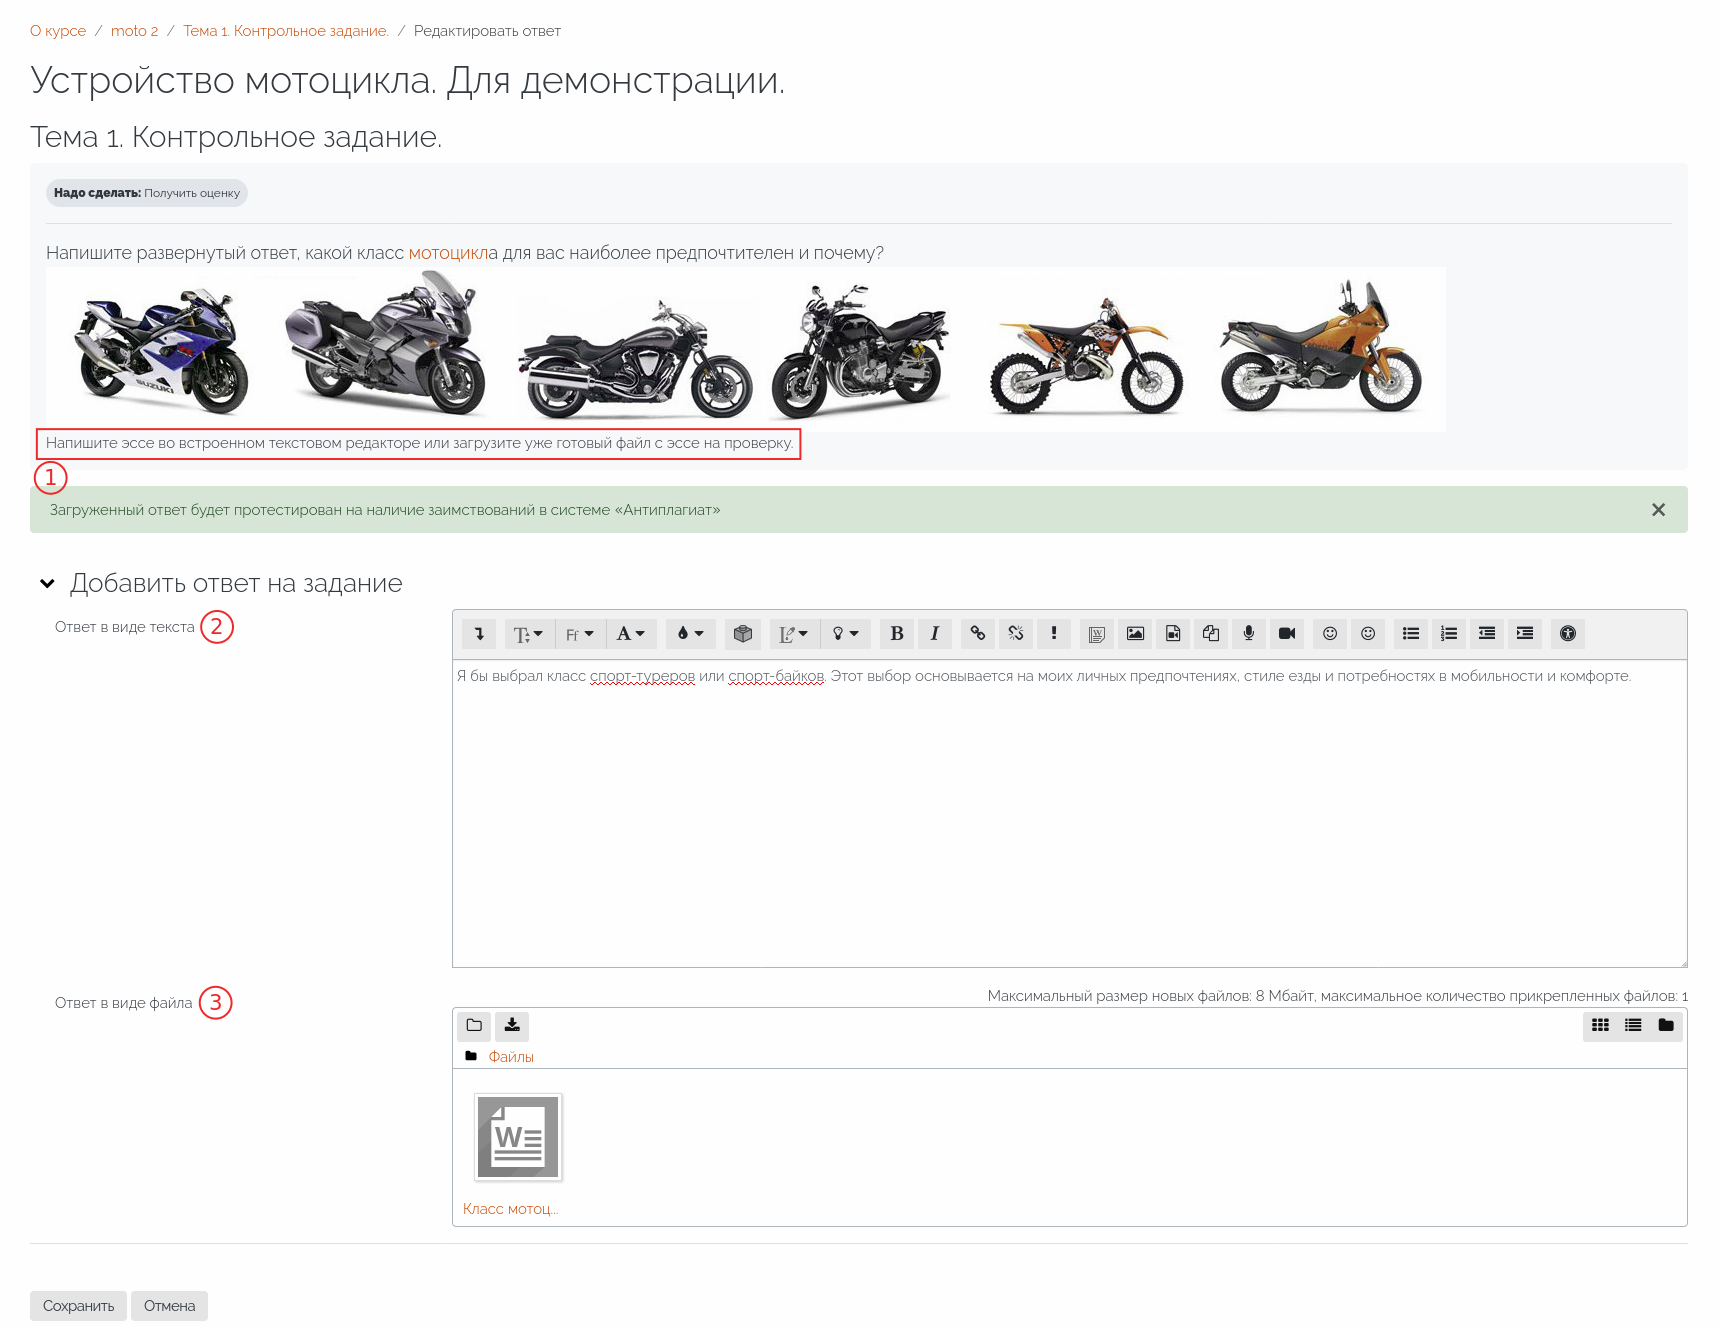The height and width of the screenshot is (1327, 1720).
Task: Click the video camera record icon
Action: coord(1287,634)
